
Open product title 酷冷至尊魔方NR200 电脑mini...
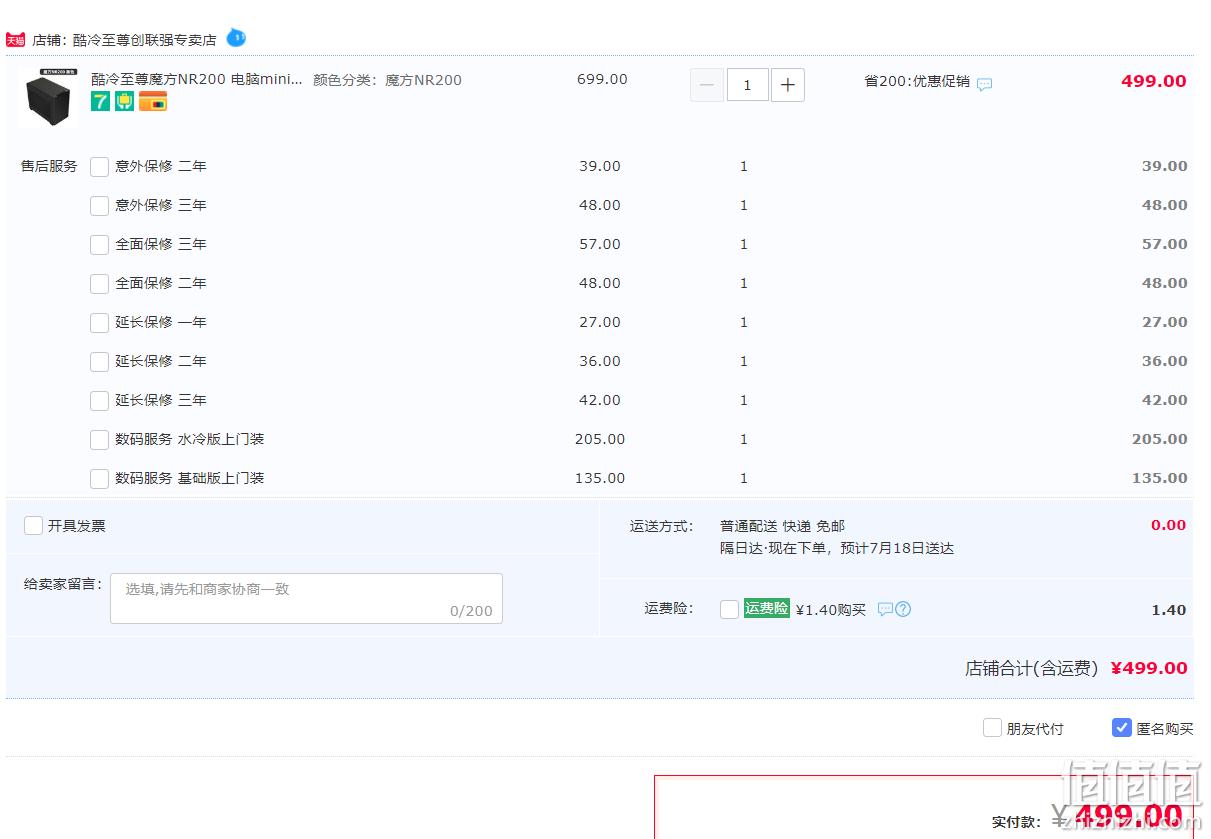click(196, 79)
